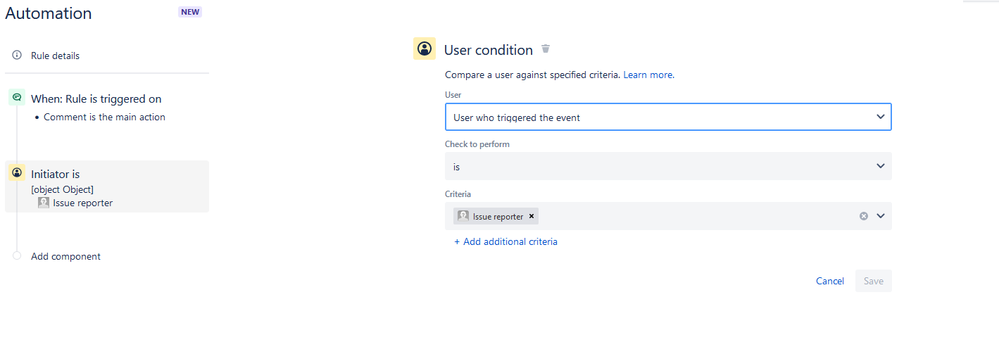Click the Add component circle node
This screenshot has height=361, width=999.
pyautogui.click(x=17, y=256)
